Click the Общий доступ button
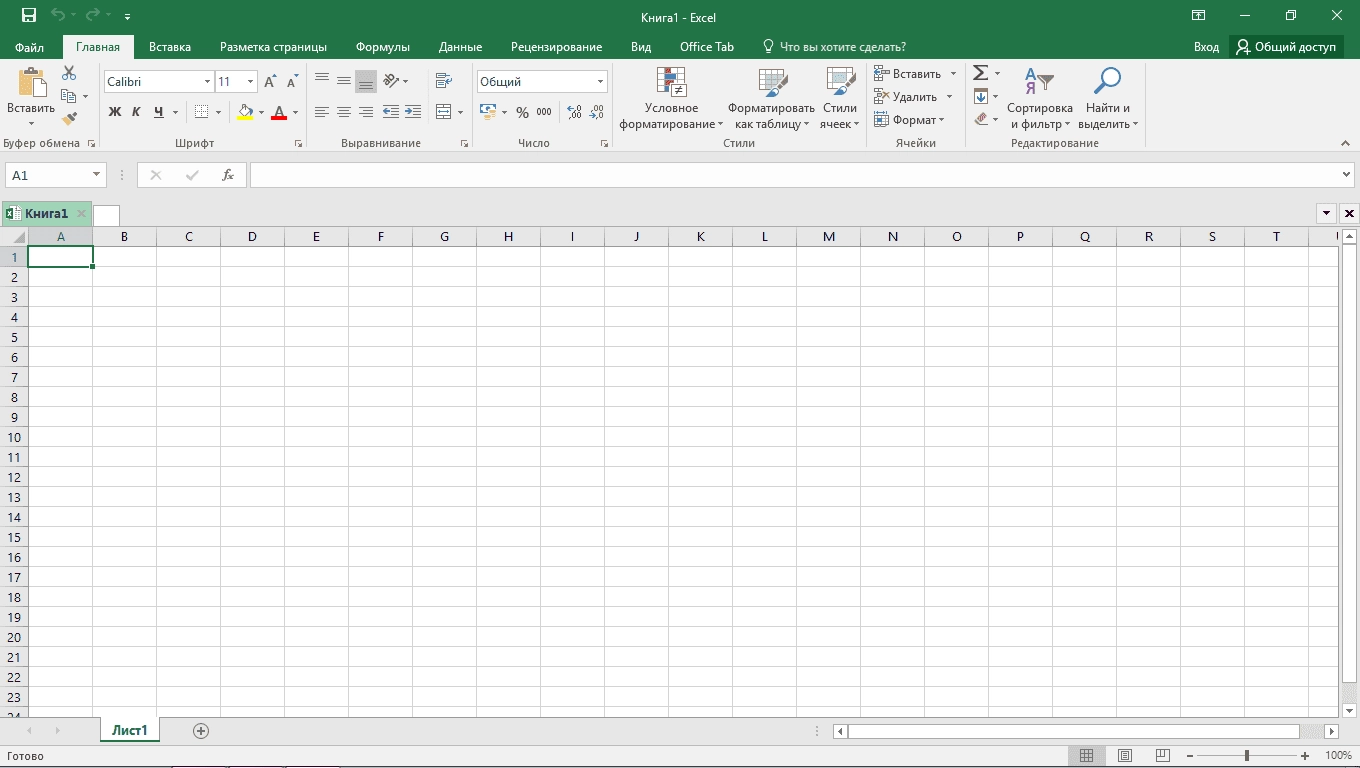1360x768 pixels. [x=1286, y=47]
